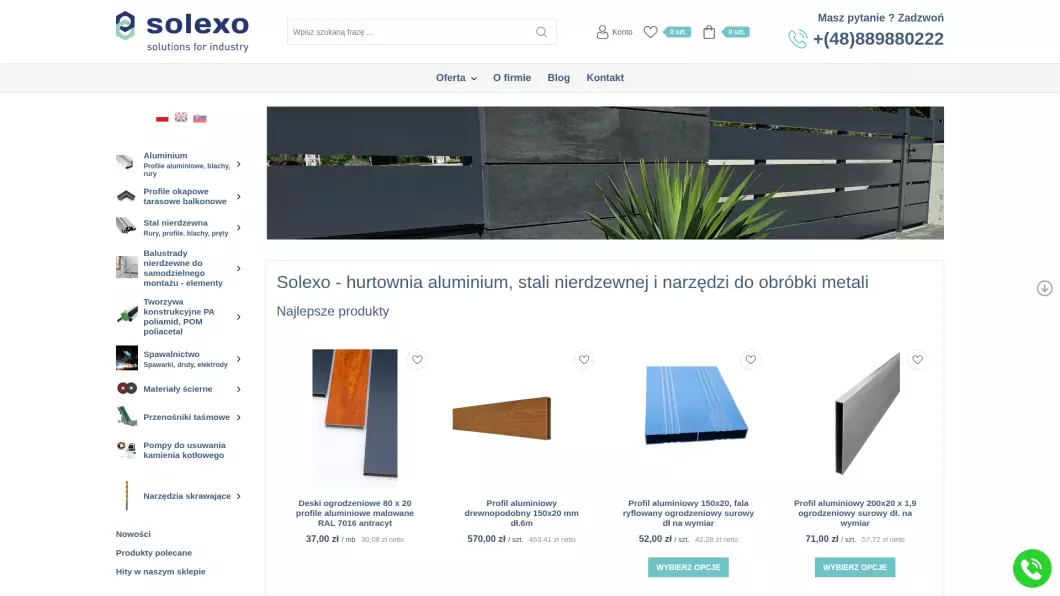The height and width of the screenshot is (596, 1060).
Task: Click the blue 150x20 profile product image
Action: pyautogui.click(x=695, y=404)
